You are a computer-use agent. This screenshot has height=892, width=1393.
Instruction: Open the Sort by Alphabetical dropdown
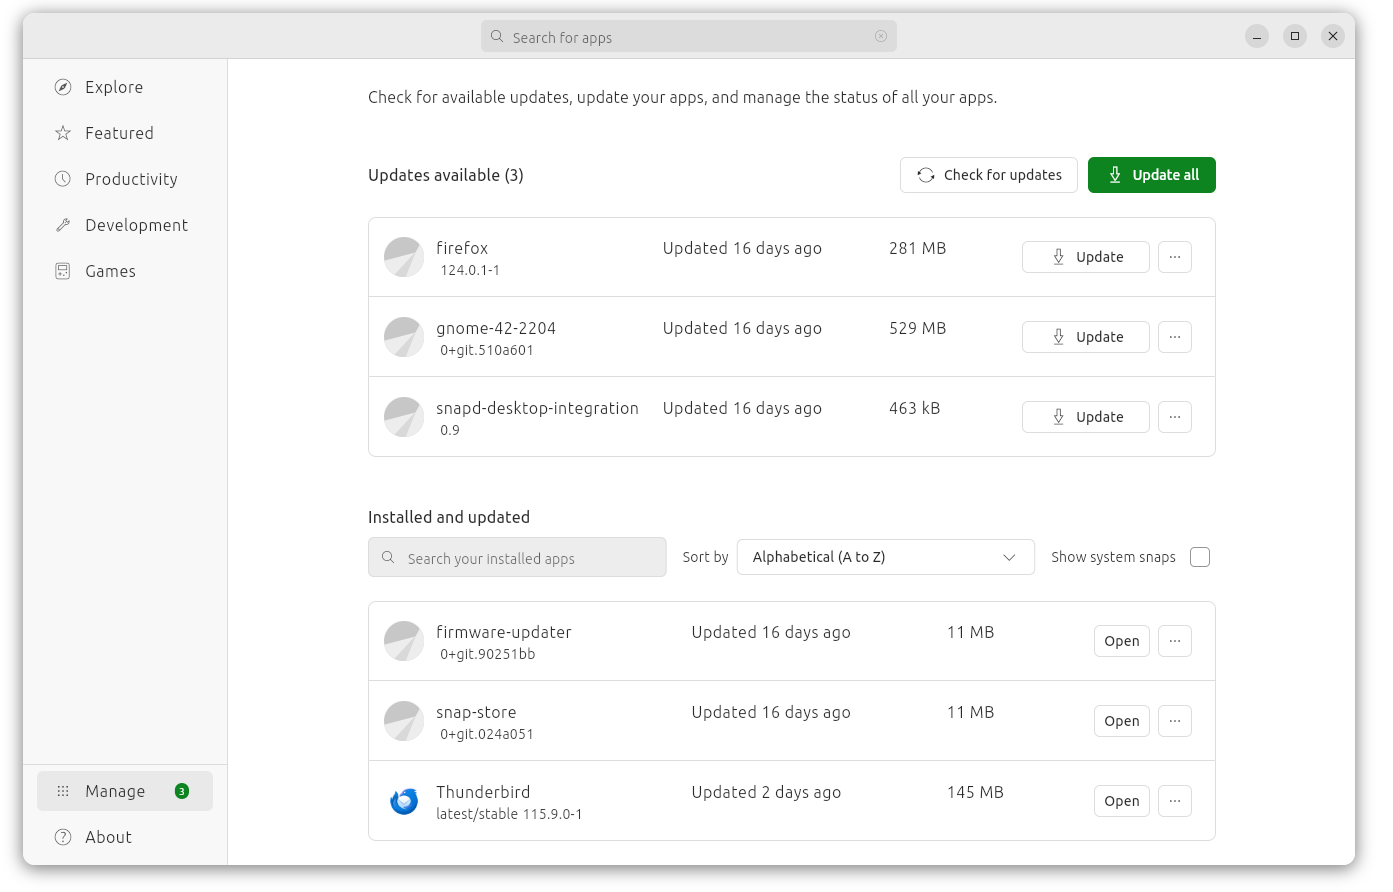pyautogui.click(x=885, y=557)
